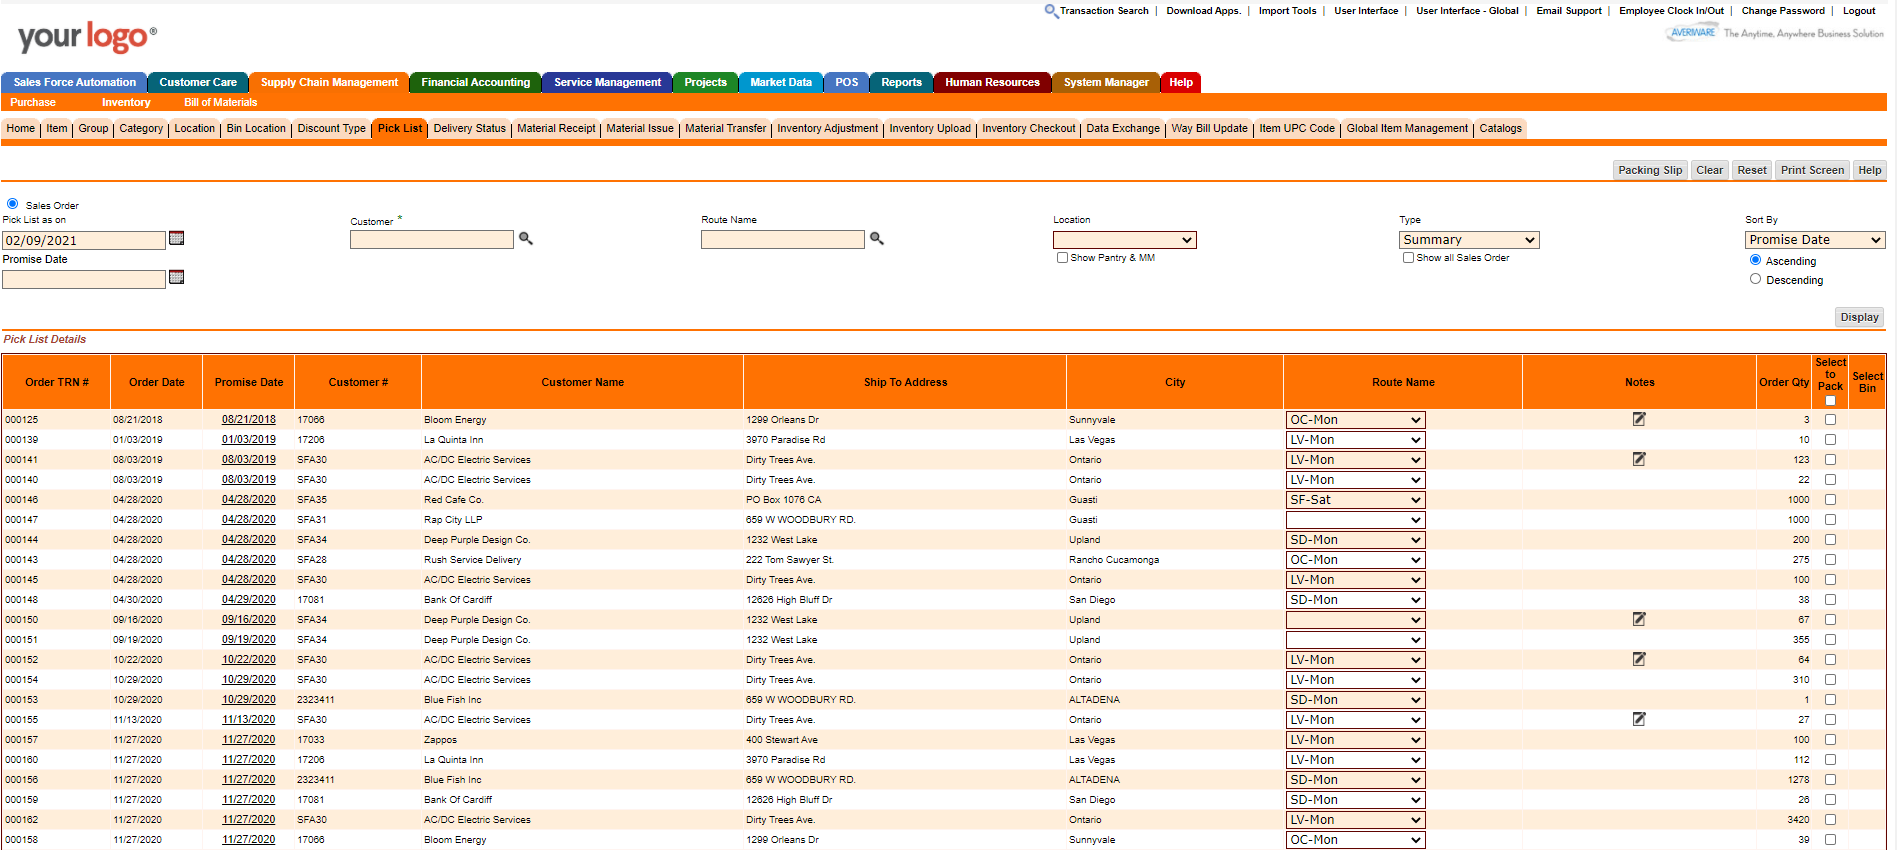Open the Market Data tab
1897x850 pixels.
point(781,82)
